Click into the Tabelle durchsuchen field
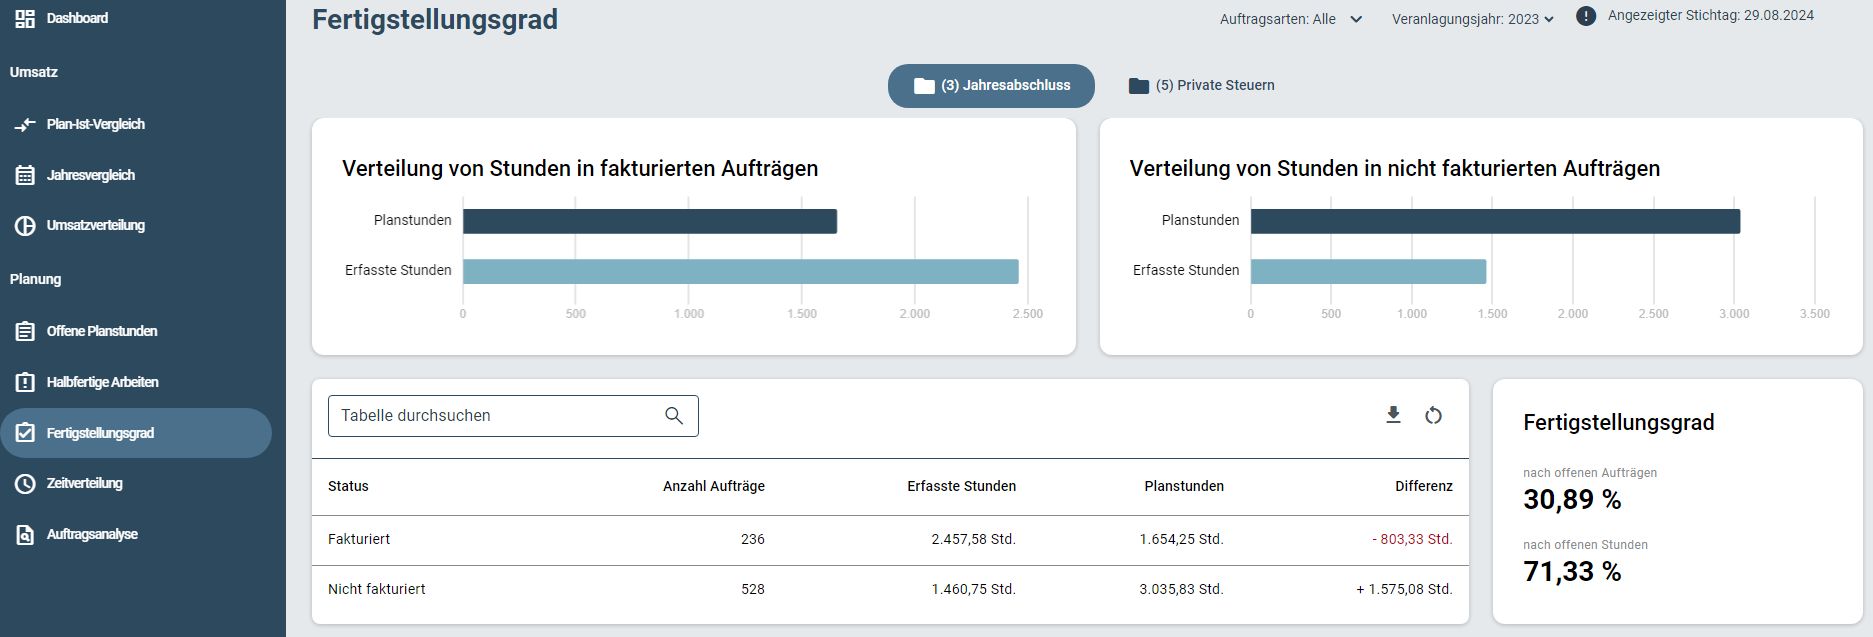1873x637 pixels. pos(513,416)
